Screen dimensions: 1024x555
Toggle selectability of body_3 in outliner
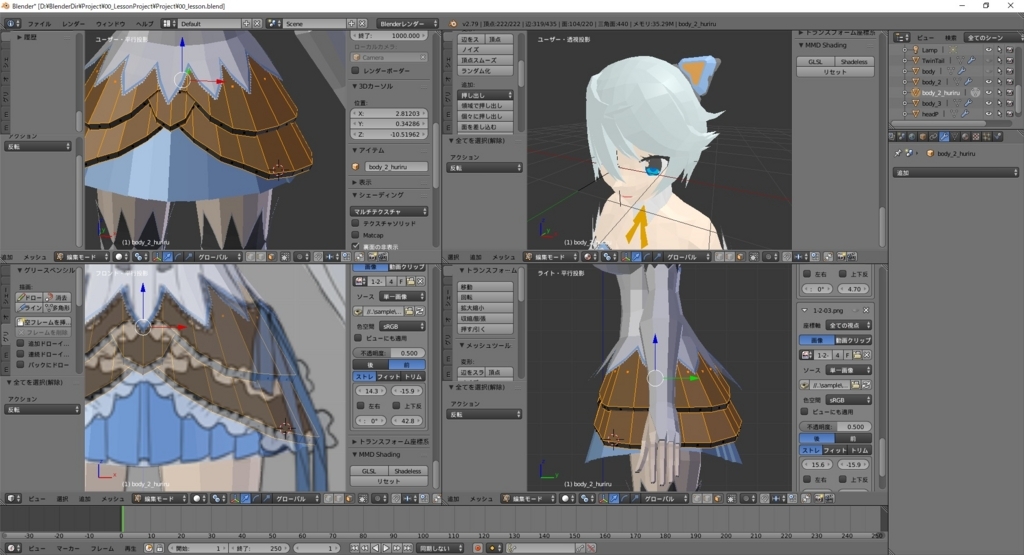coord(999,103)
